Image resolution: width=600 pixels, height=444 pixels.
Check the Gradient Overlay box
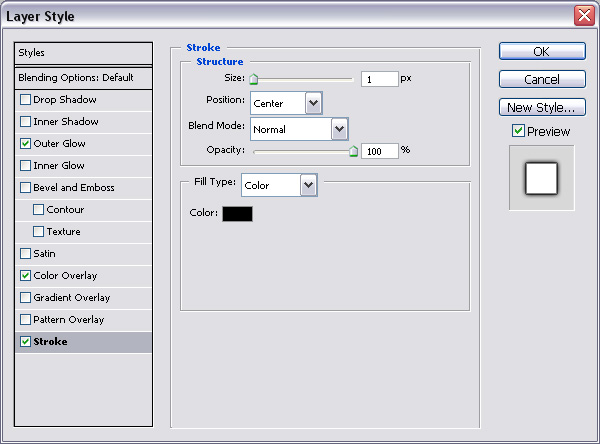pyautogui.click(x=25, y=297)
